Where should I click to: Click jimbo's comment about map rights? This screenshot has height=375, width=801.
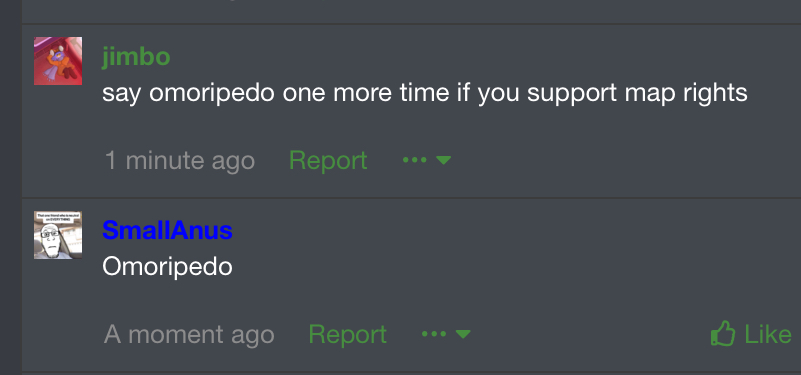425,93
